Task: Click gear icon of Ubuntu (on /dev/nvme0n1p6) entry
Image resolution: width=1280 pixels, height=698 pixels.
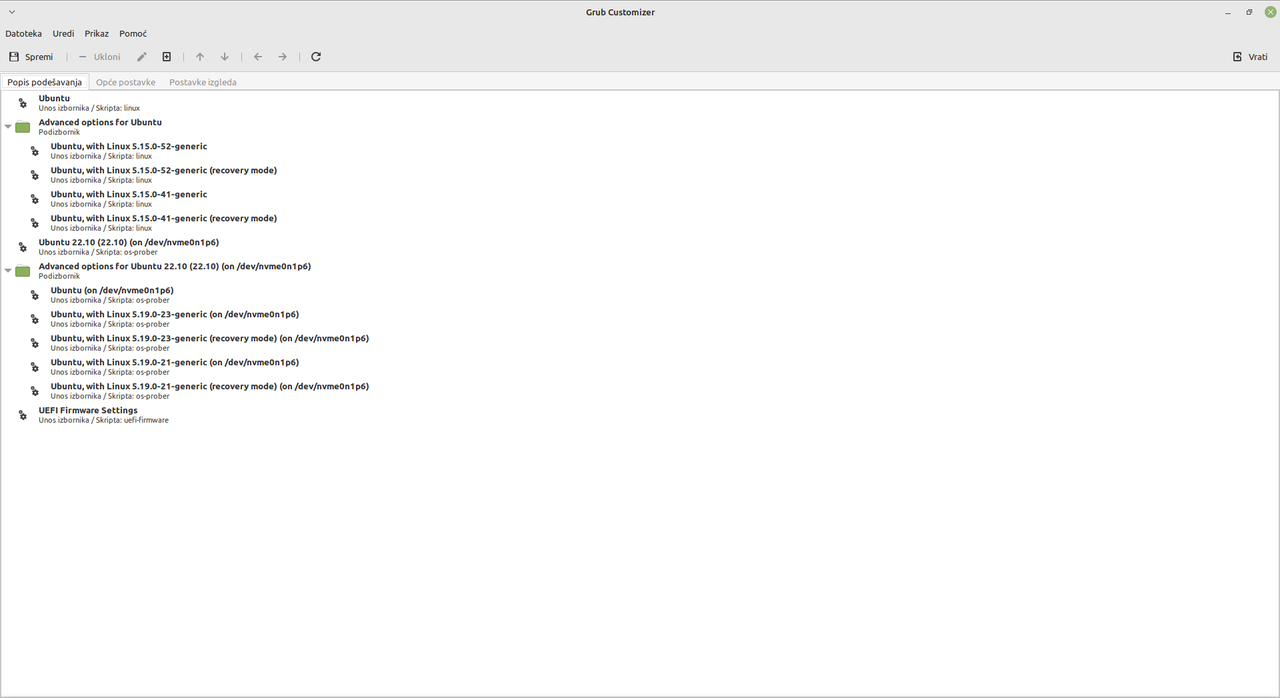Action: click(x=35, y=295)
